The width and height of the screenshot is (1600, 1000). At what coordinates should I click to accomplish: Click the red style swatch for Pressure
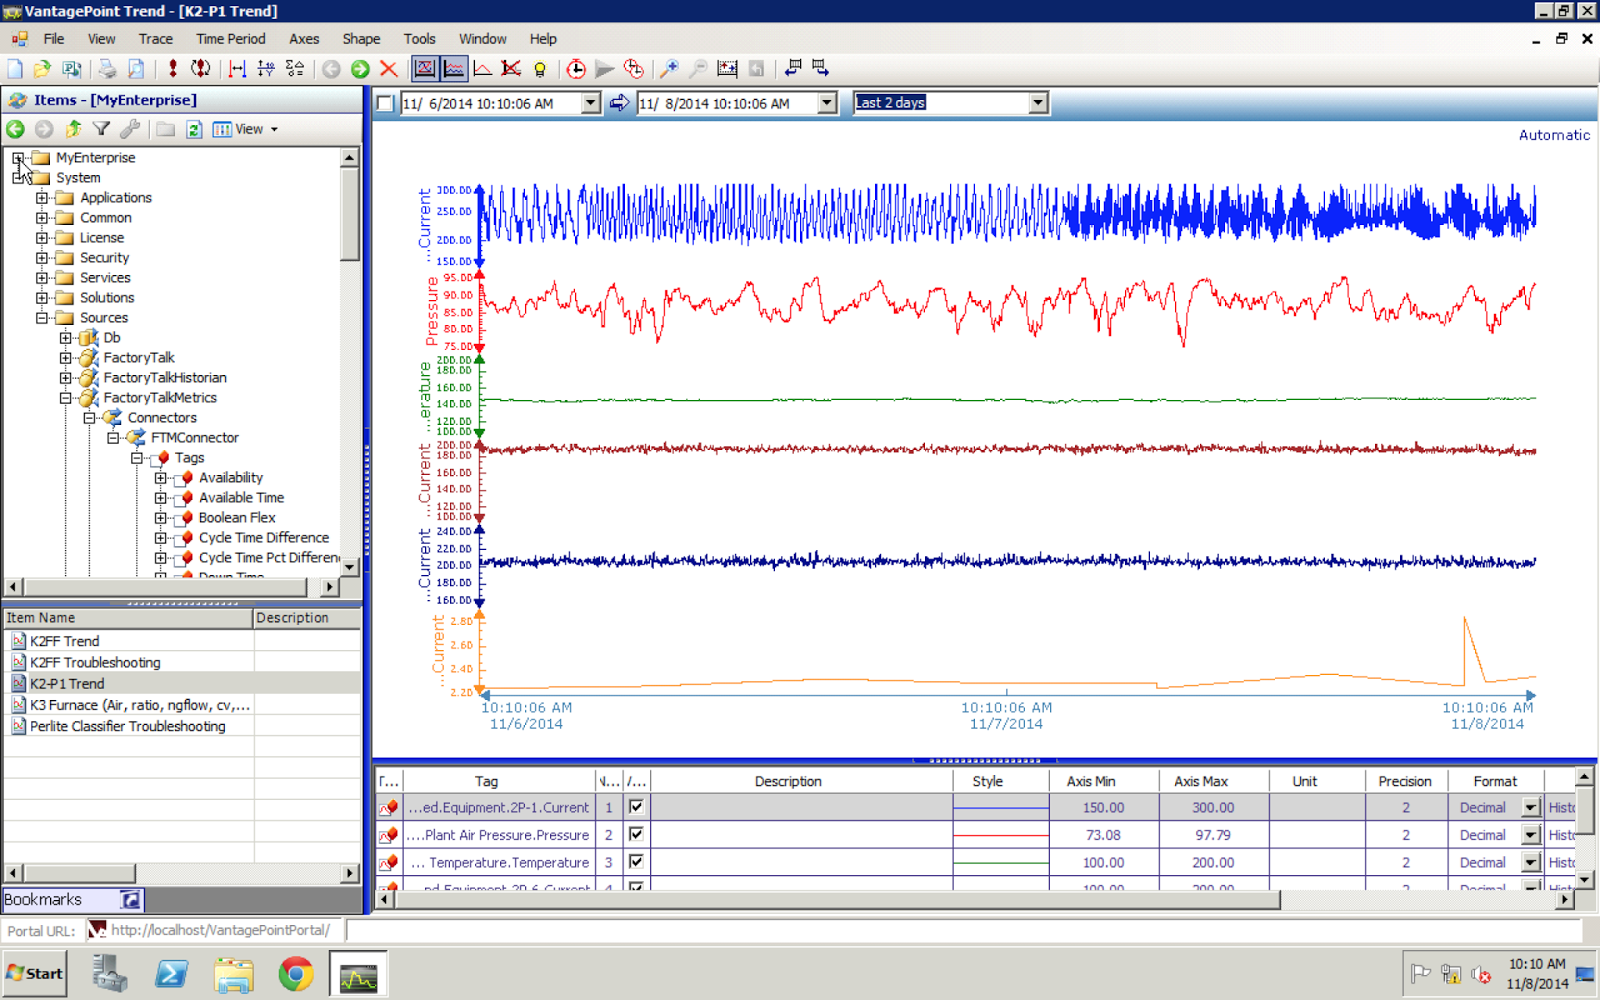click(x=1001, y=834)
